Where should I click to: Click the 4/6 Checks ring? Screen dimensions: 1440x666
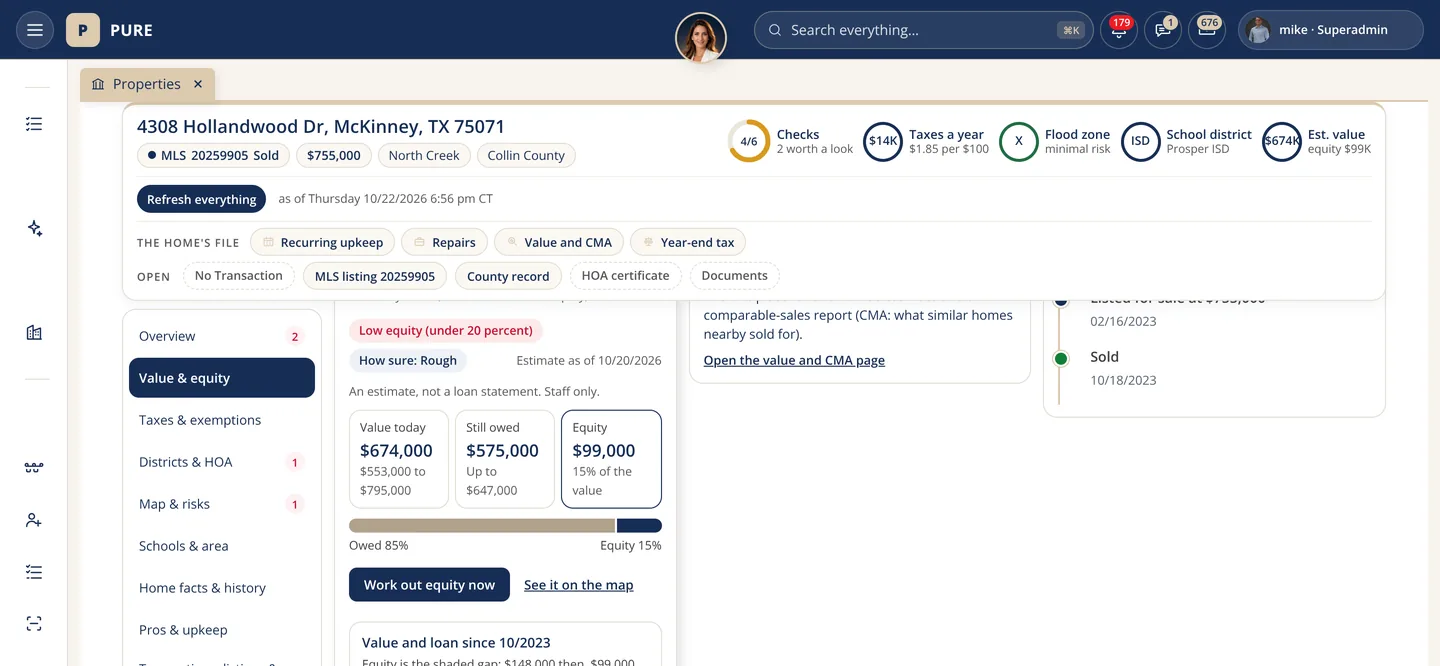point(749,141)
